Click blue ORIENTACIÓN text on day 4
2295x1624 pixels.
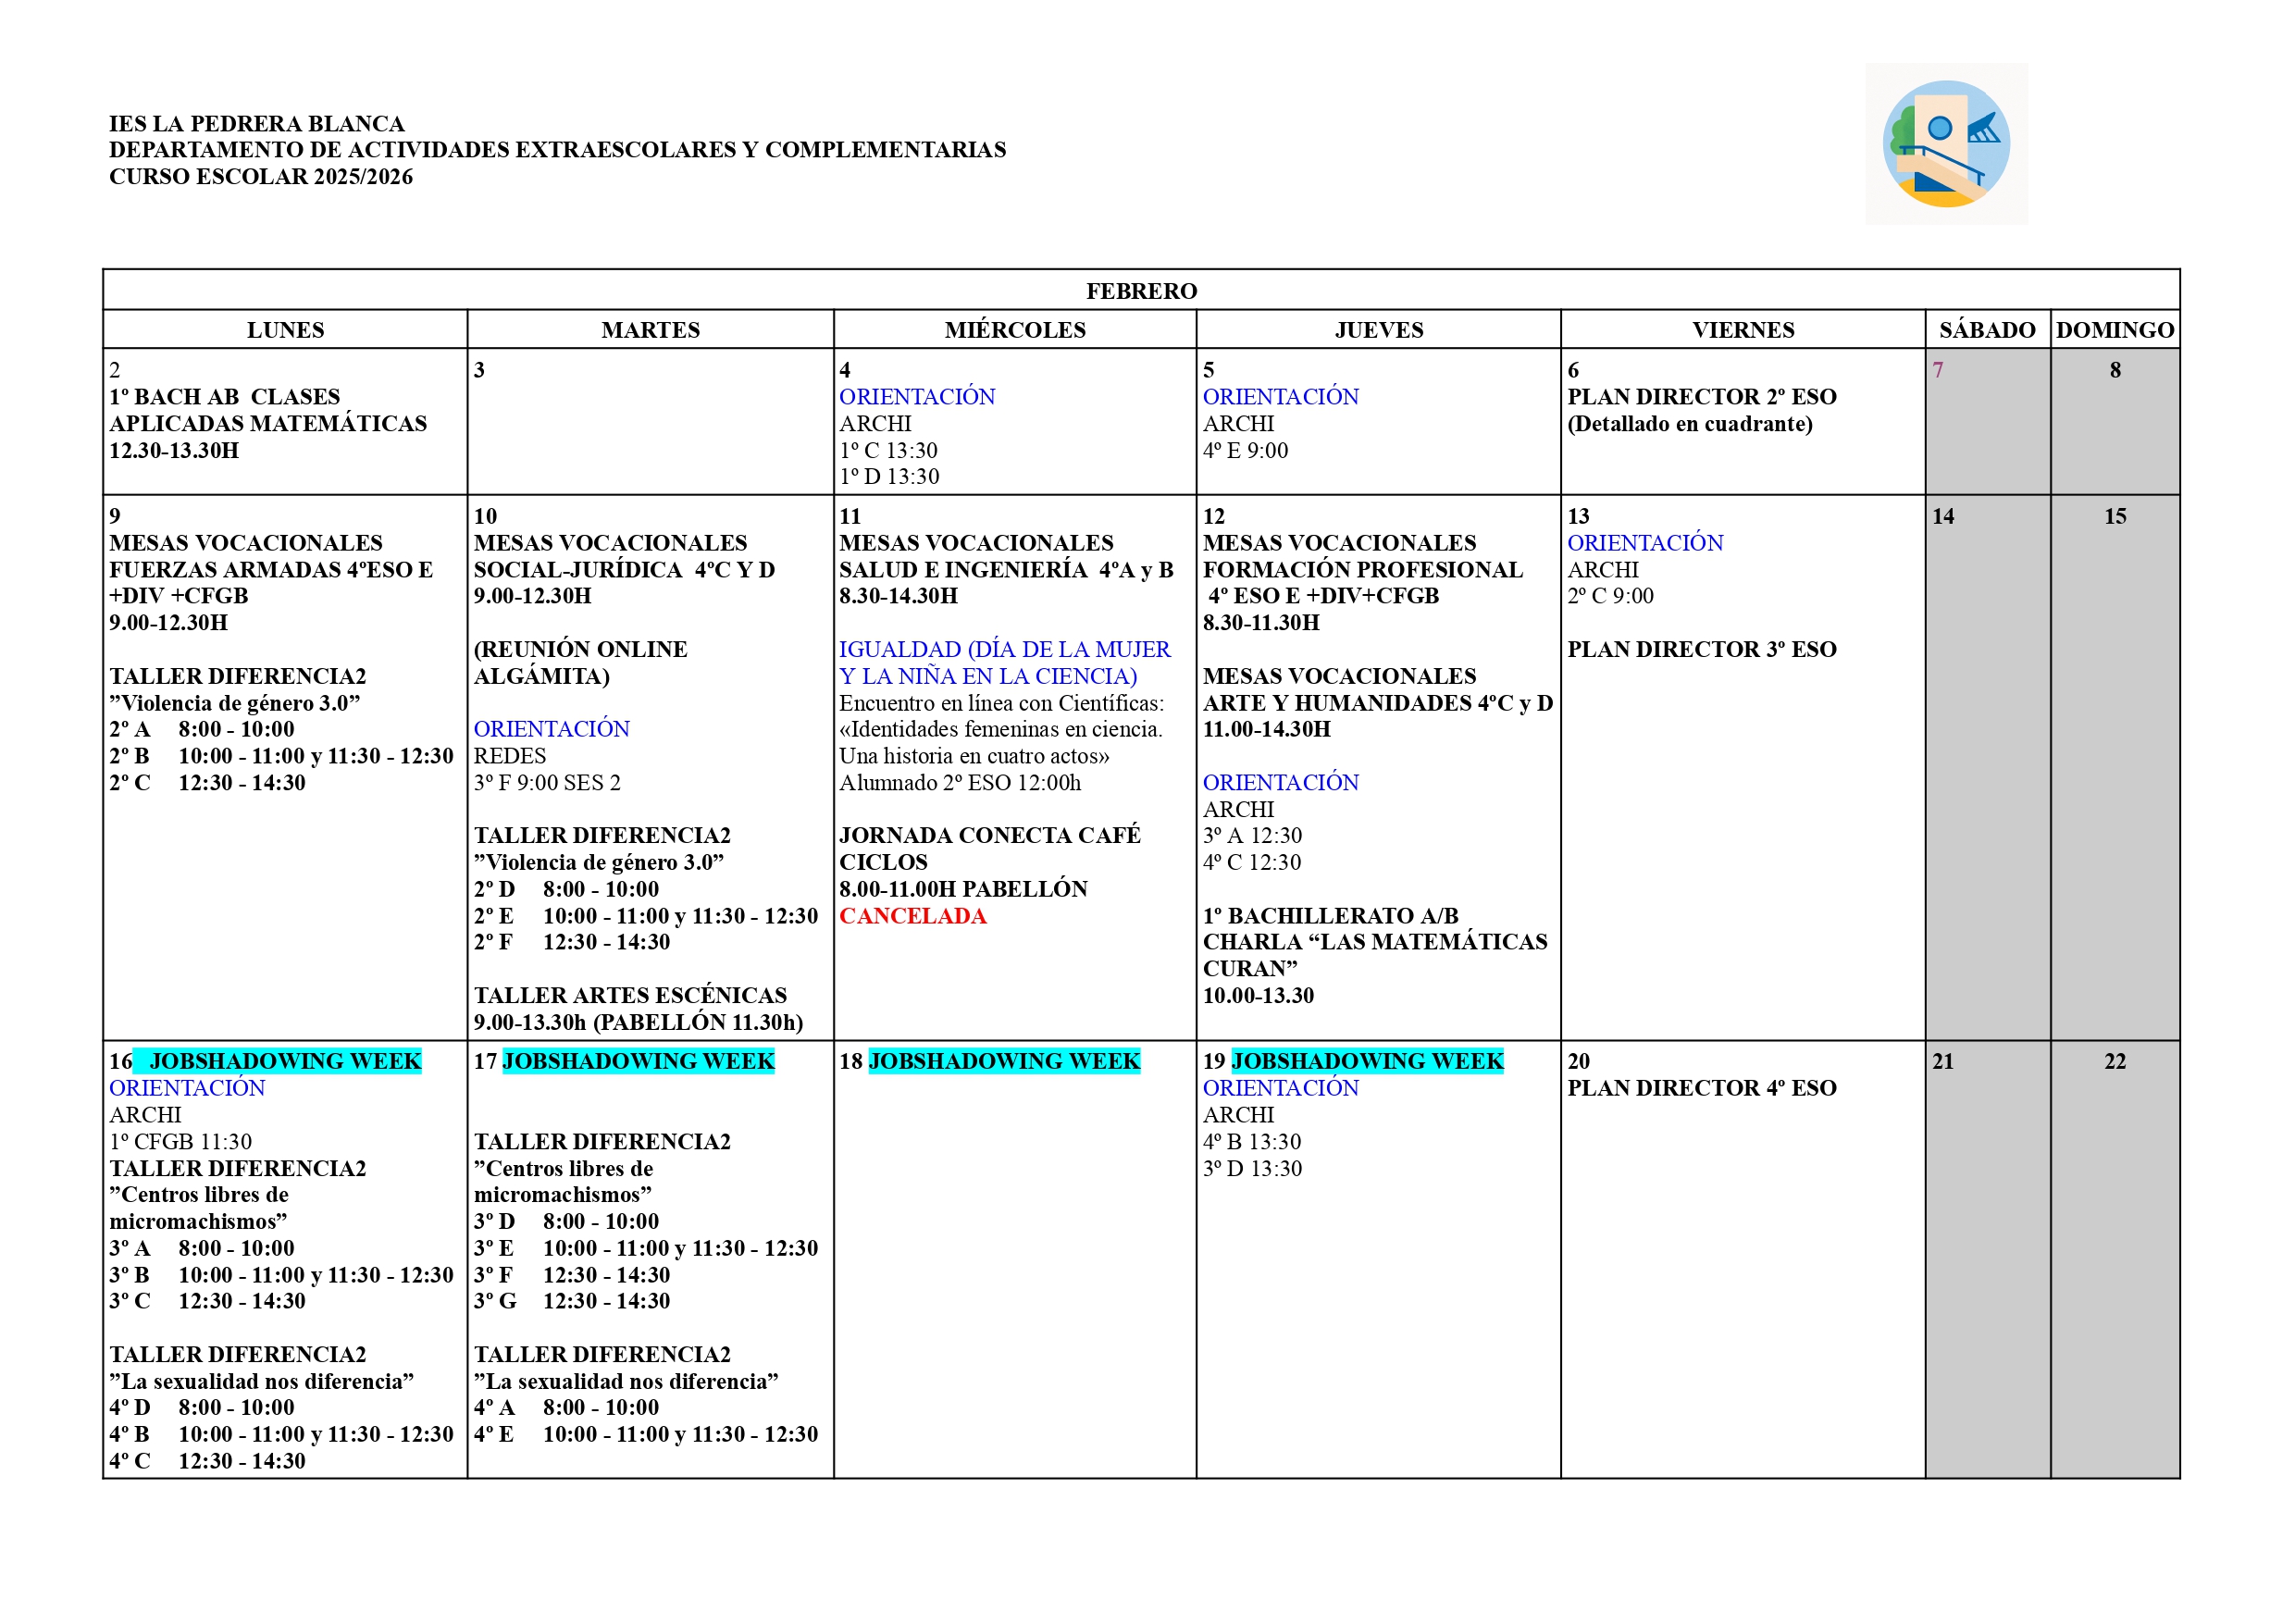pos(916,397)
